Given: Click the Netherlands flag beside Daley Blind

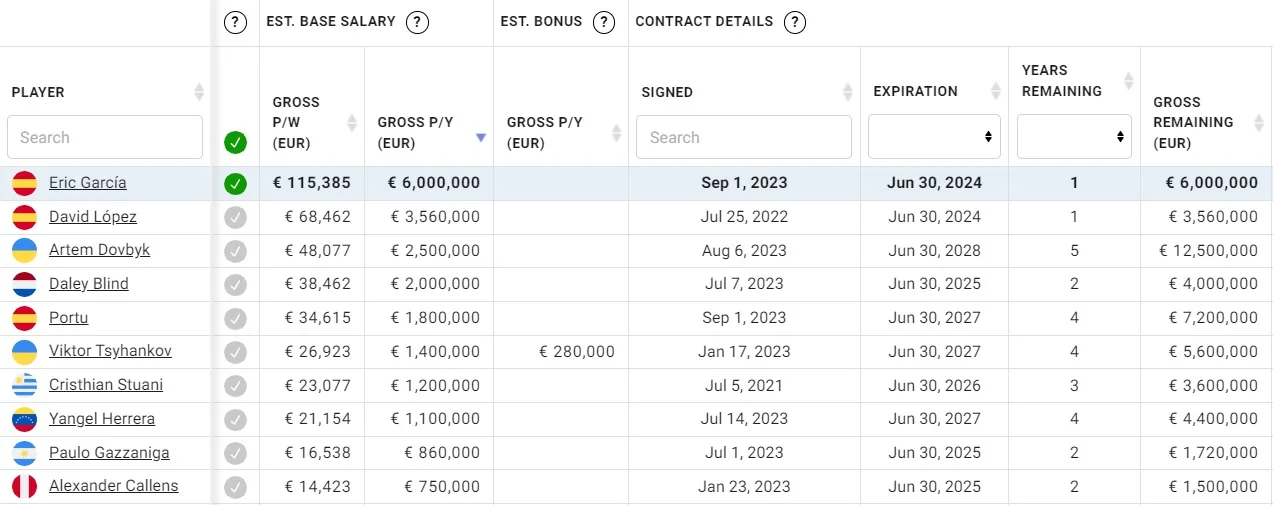Looking at the screenshot, I should 25,284.
